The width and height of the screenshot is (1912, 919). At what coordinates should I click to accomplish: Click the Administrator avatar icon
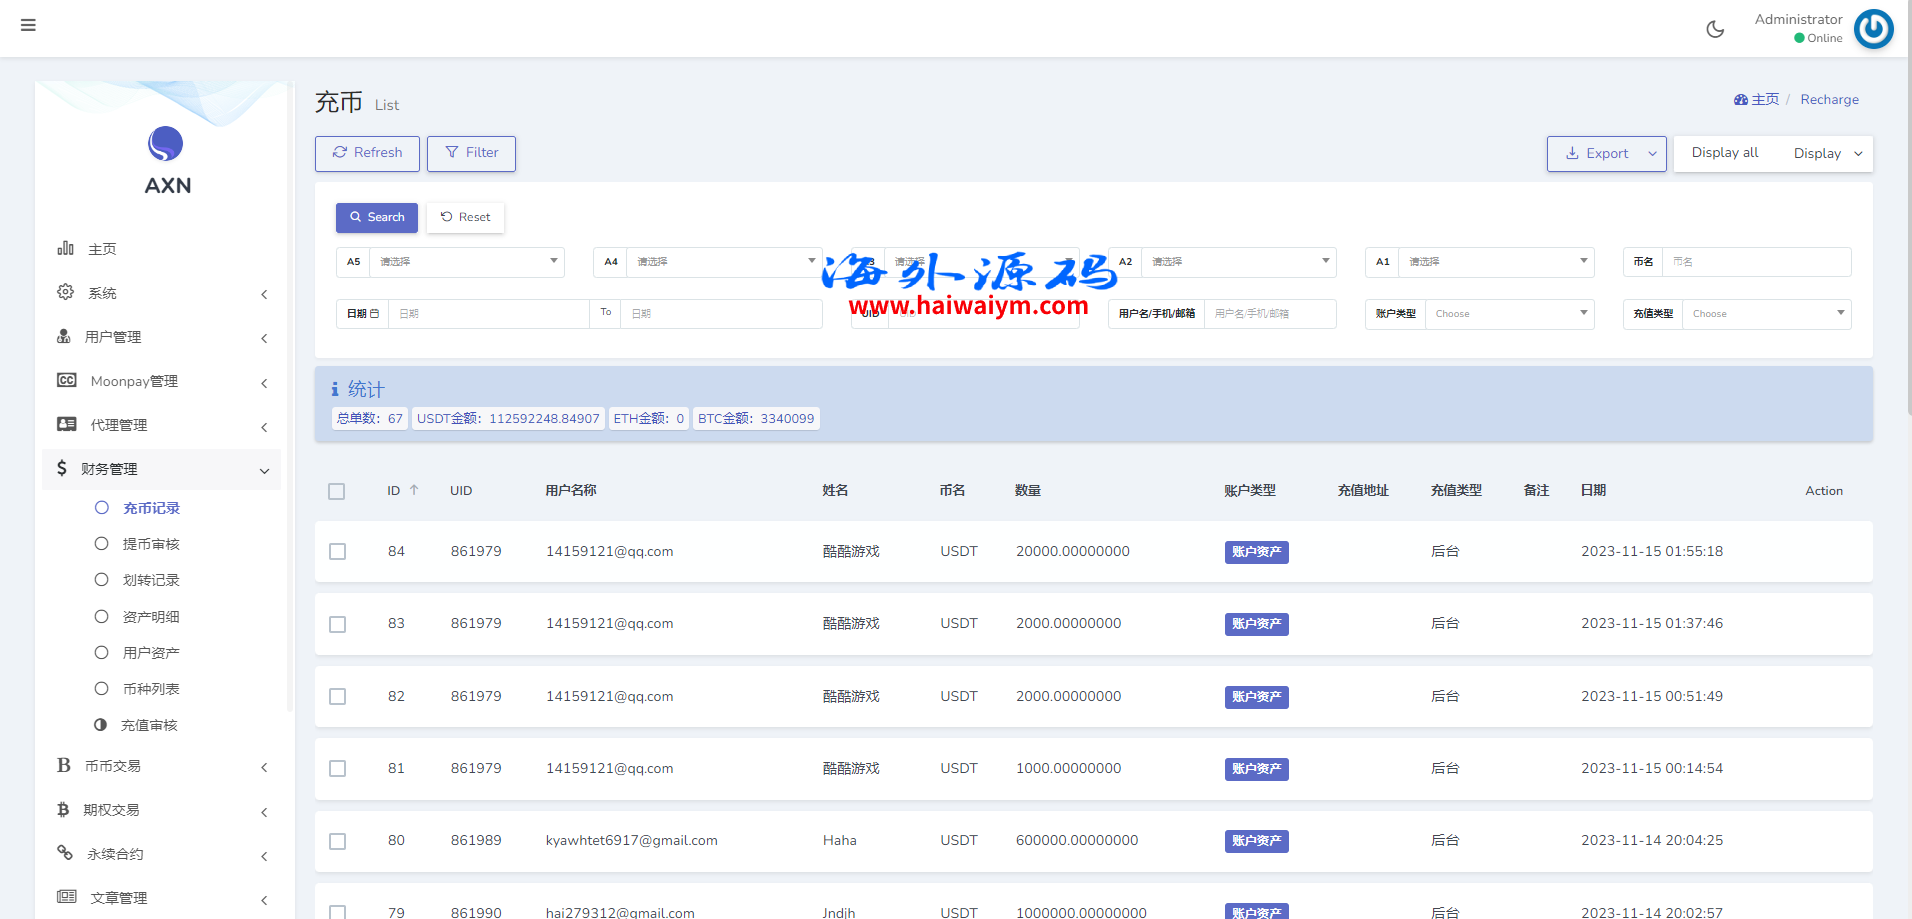coord(1873,29)
